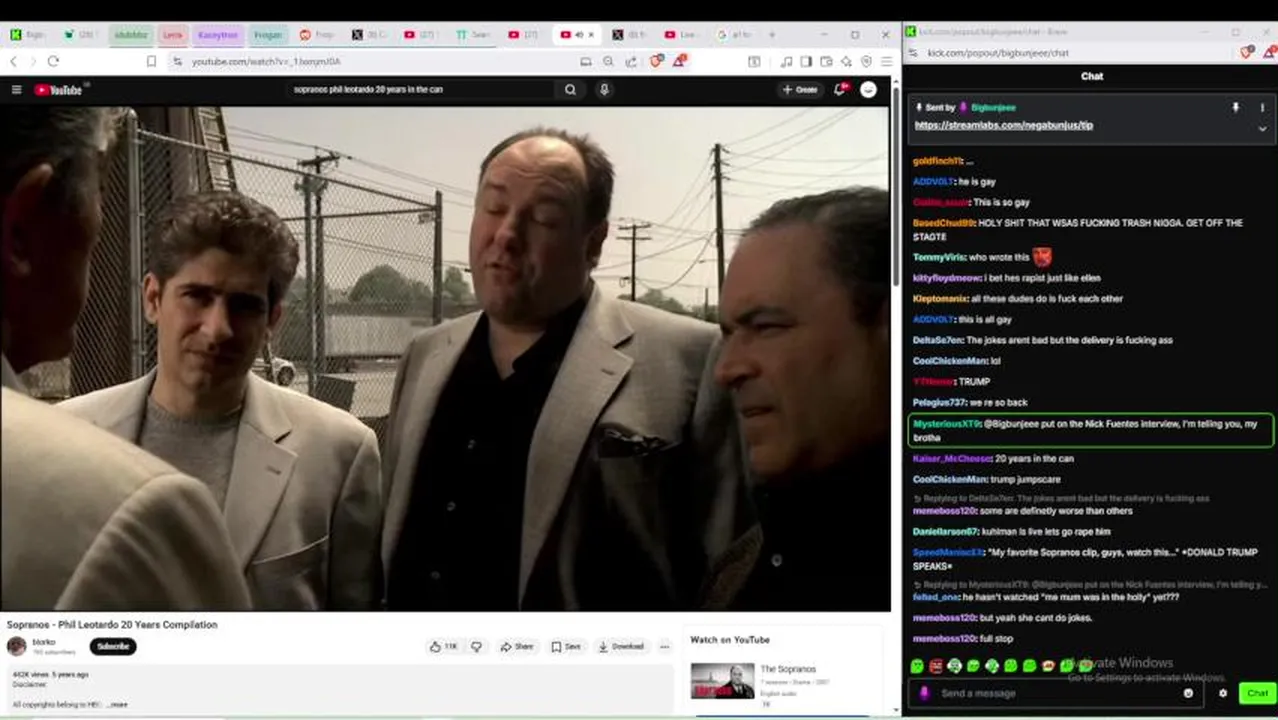Bookmark page icon in YouTube browser
The height and width of the screenshot is (720, 1278).
click(x=151, y=61)
